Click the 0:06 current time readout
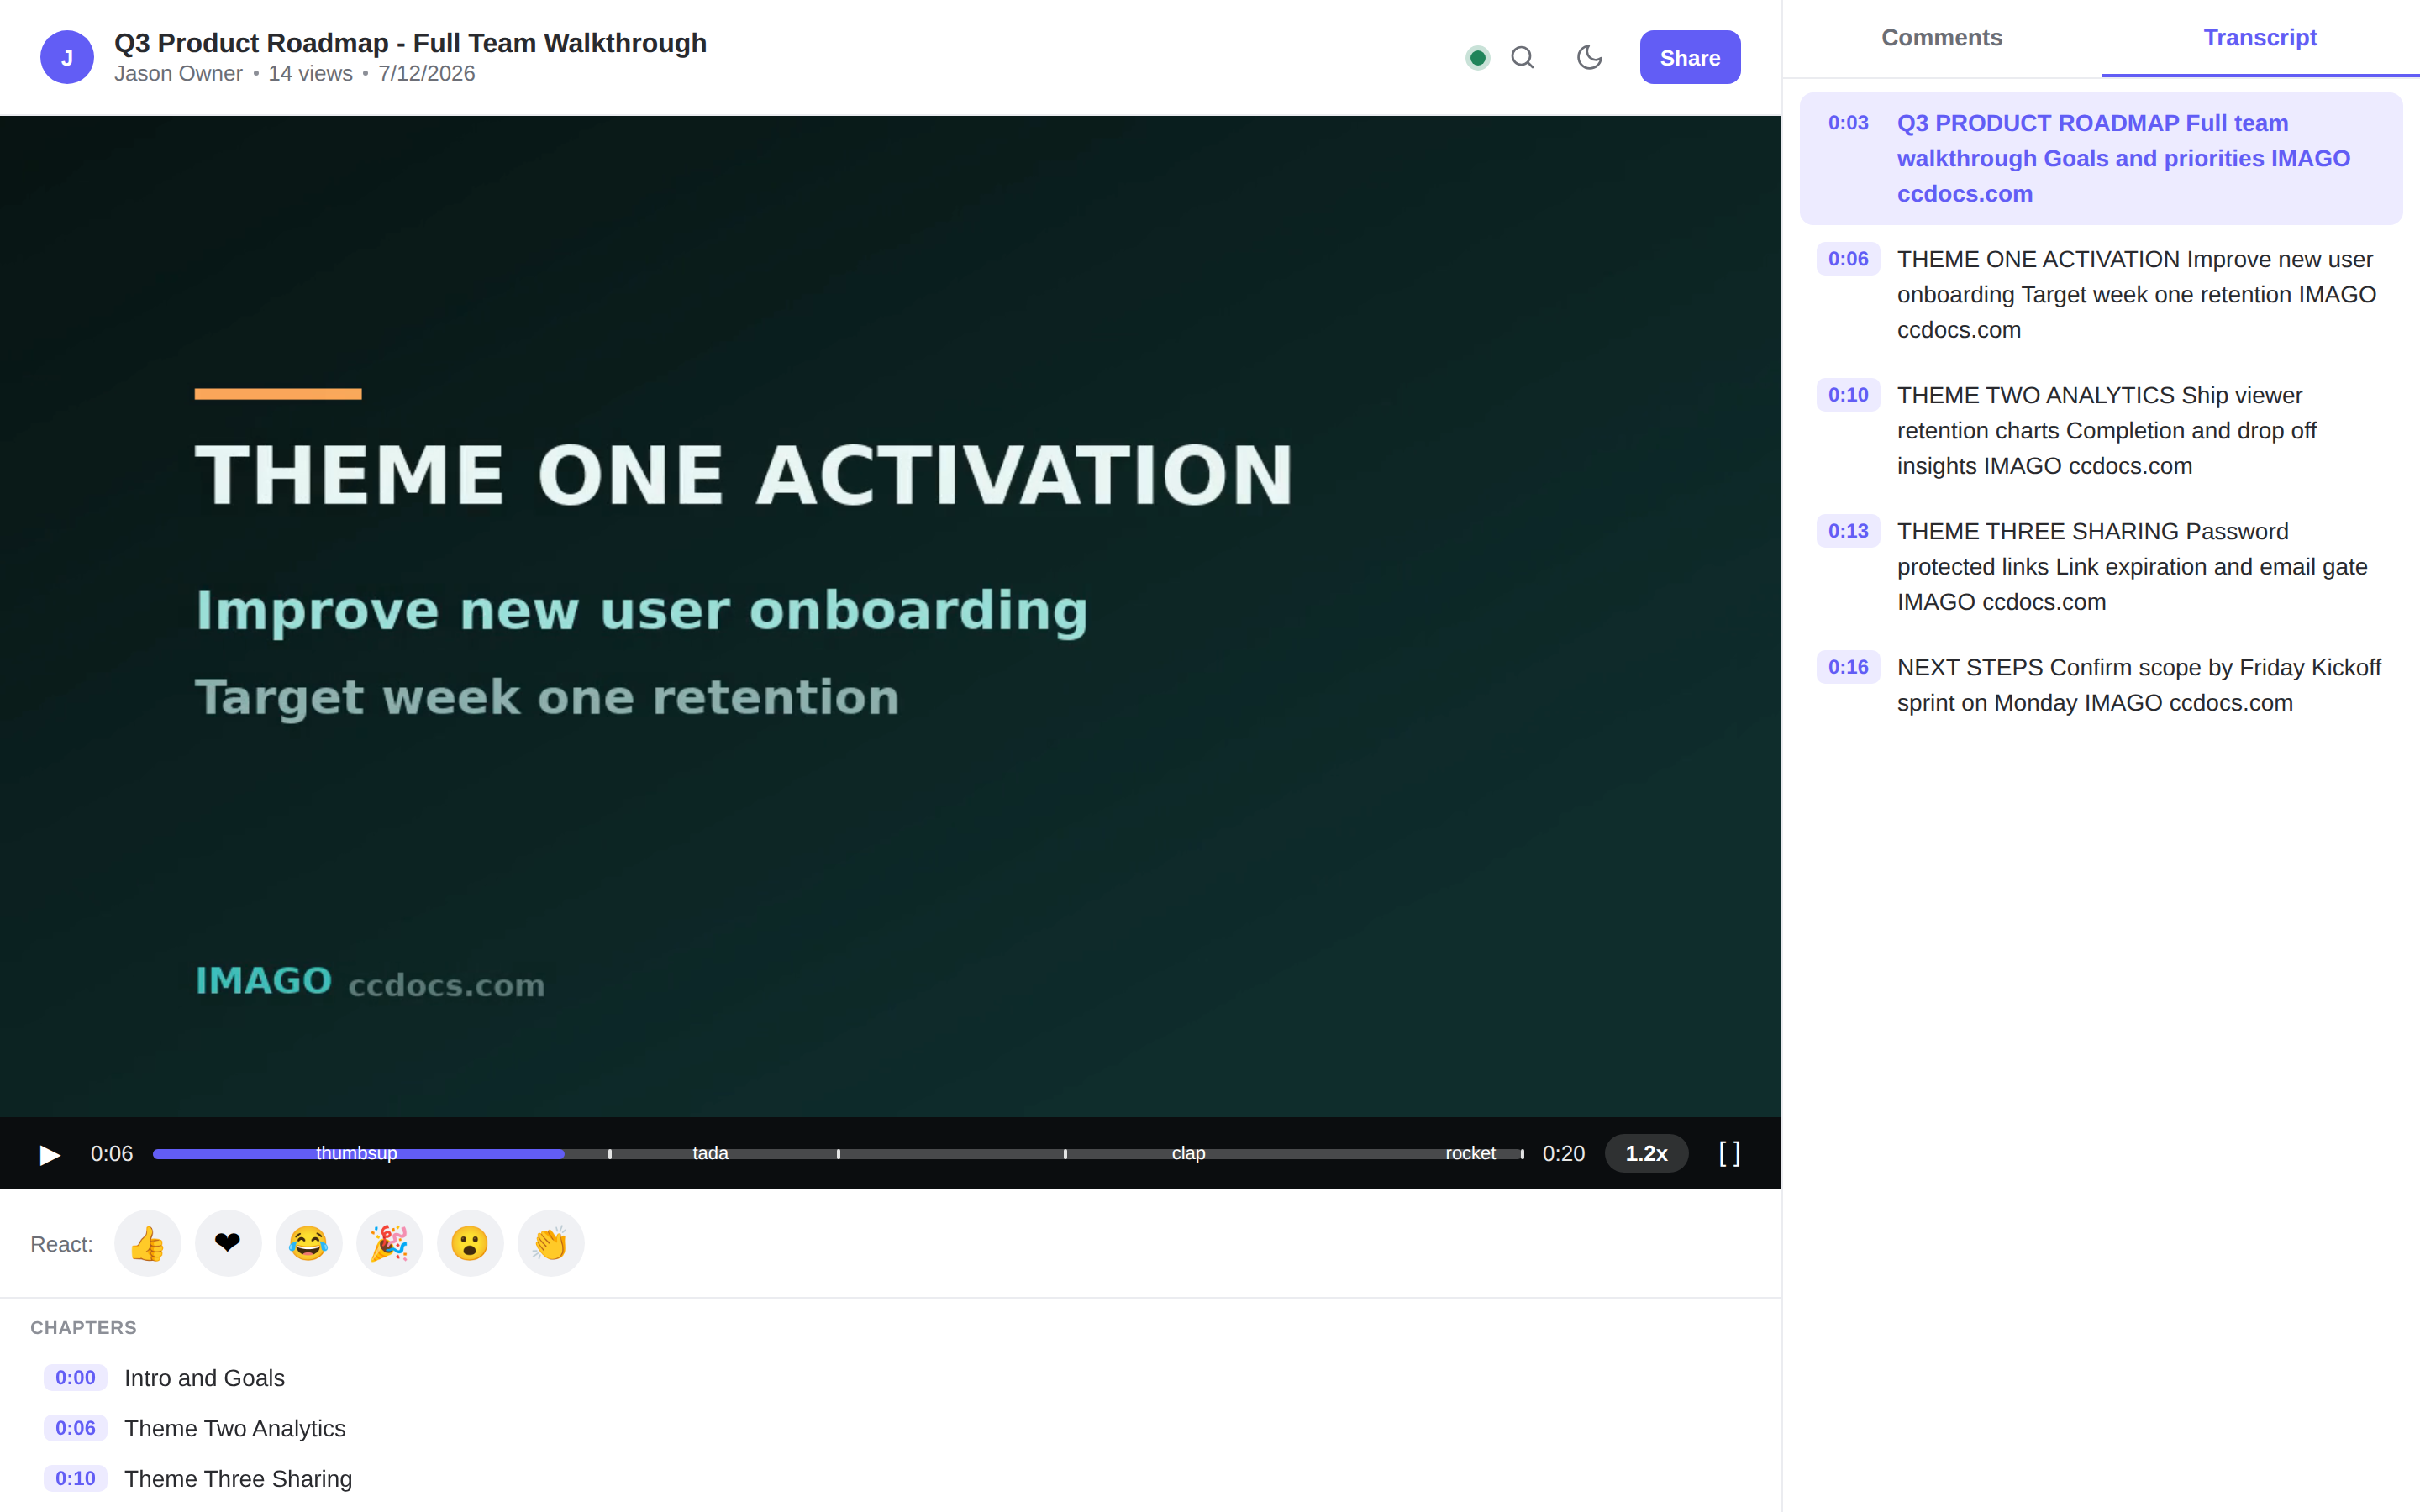Screen dimensions: 2420x1512 coord(111,1154)
